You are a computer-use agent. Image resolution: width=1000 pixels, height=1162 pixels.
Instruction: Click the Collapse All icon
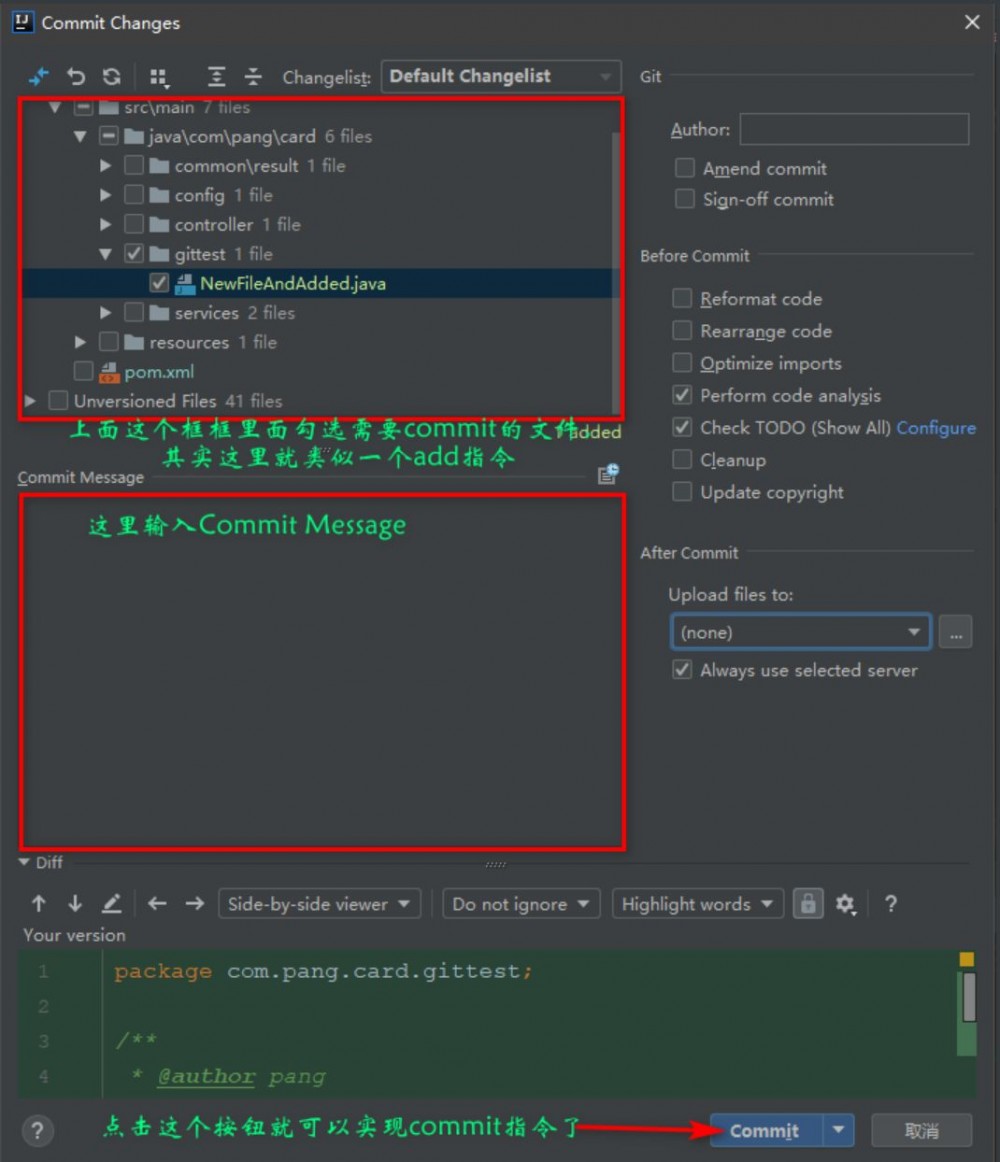coord(253,76)
